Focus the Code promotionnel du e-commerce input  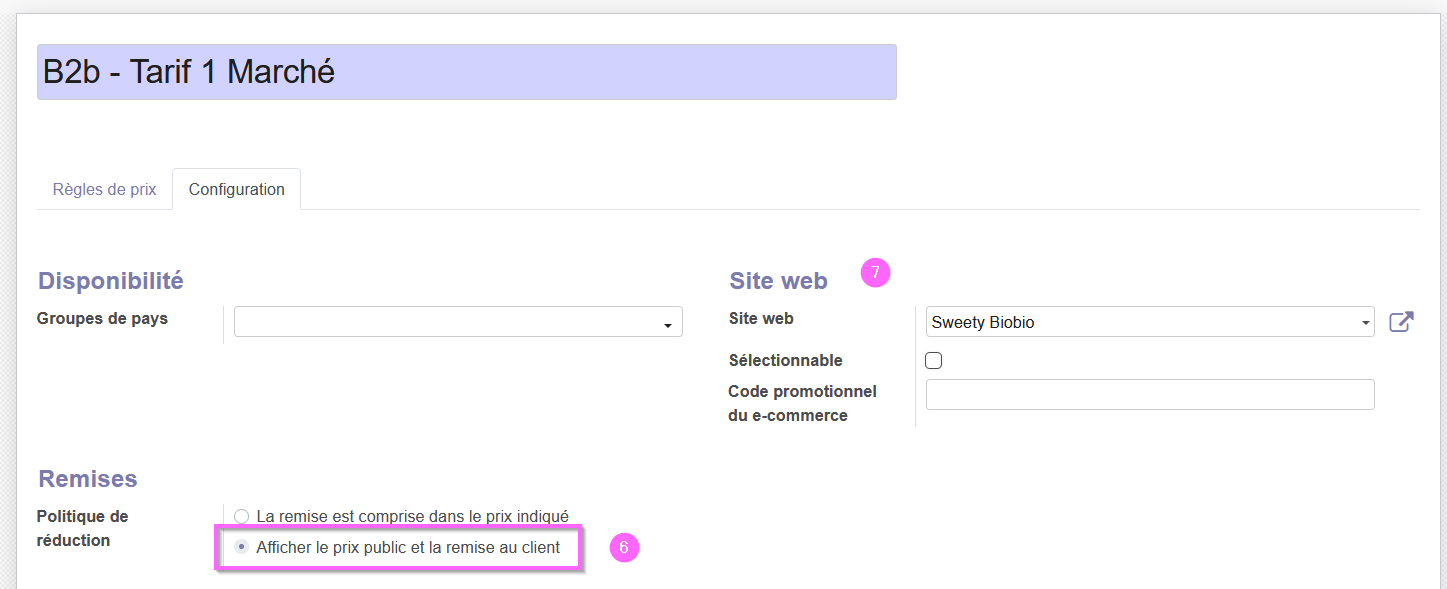point(1150,394)
